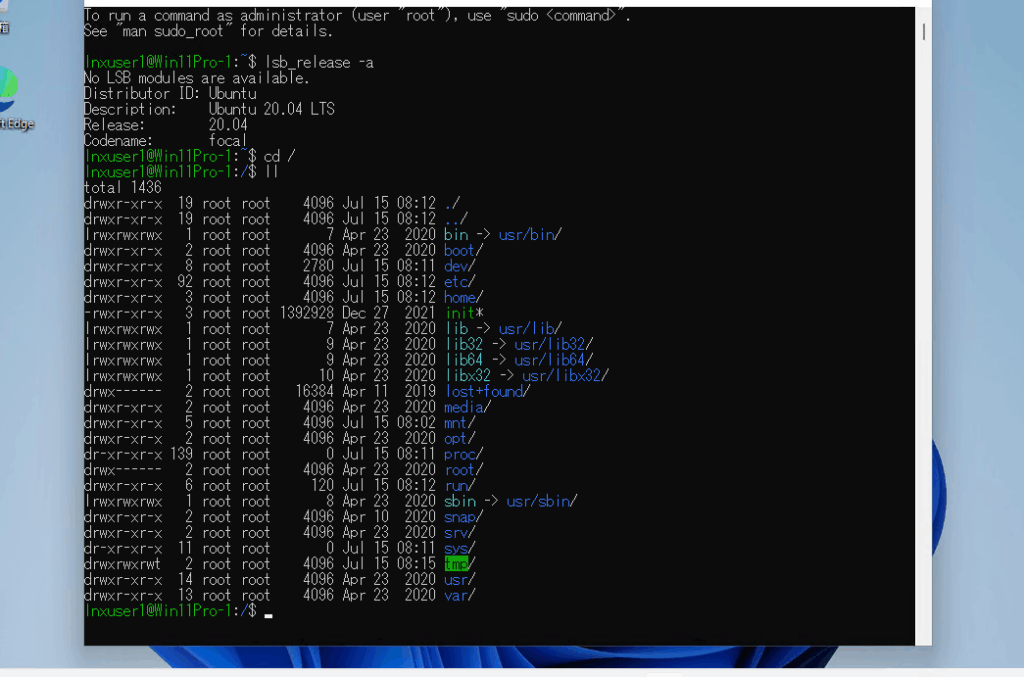The height and width of the screenshot is (677, 1024).
Task: Click the highlighted tmp/ directory entry
Action: (x=457, y=564)
